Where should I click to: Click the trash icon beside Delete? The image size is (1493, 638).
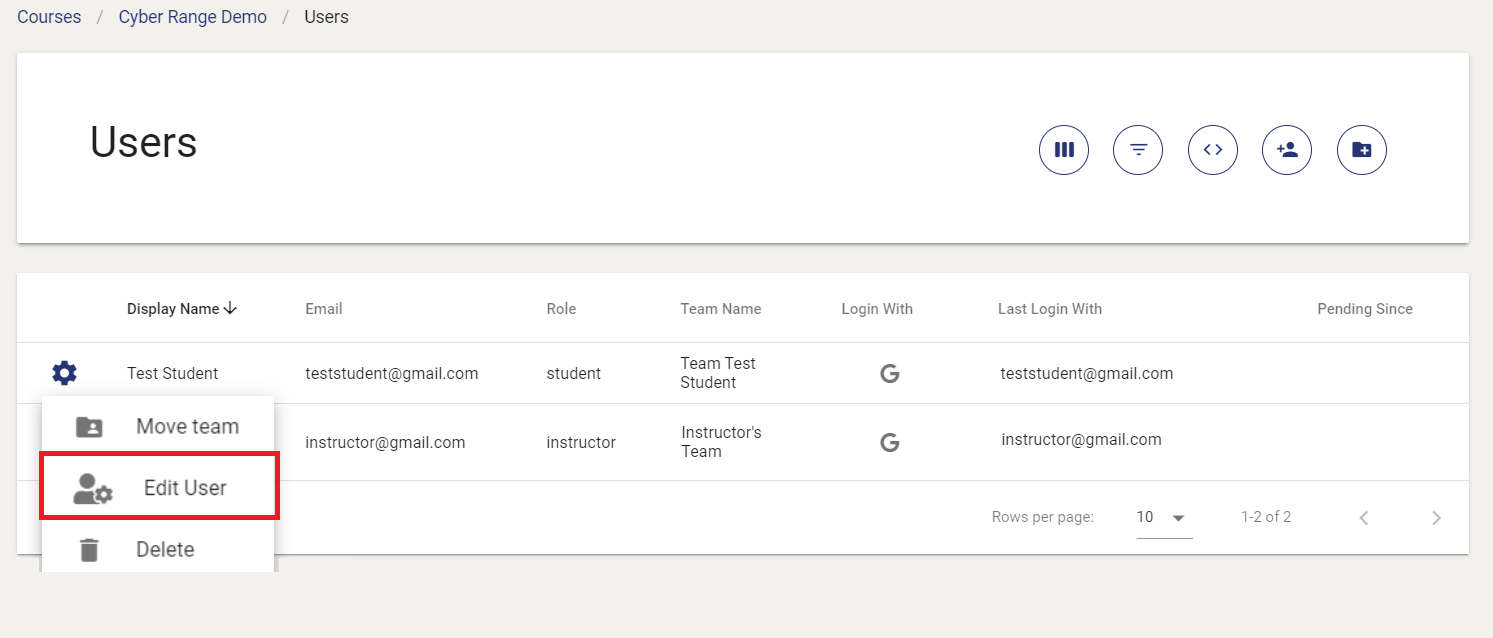(89, 549)
